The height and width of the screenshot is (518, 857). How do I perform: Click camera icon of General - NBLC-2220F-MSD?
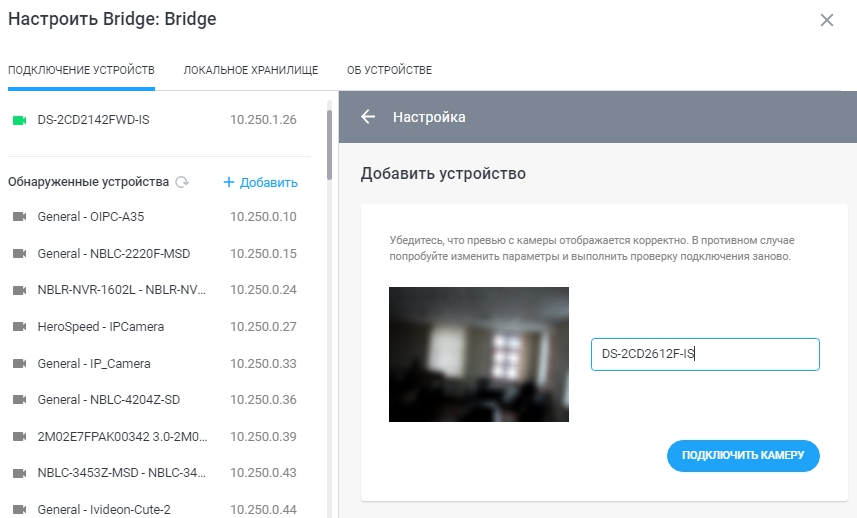point(20,254)
